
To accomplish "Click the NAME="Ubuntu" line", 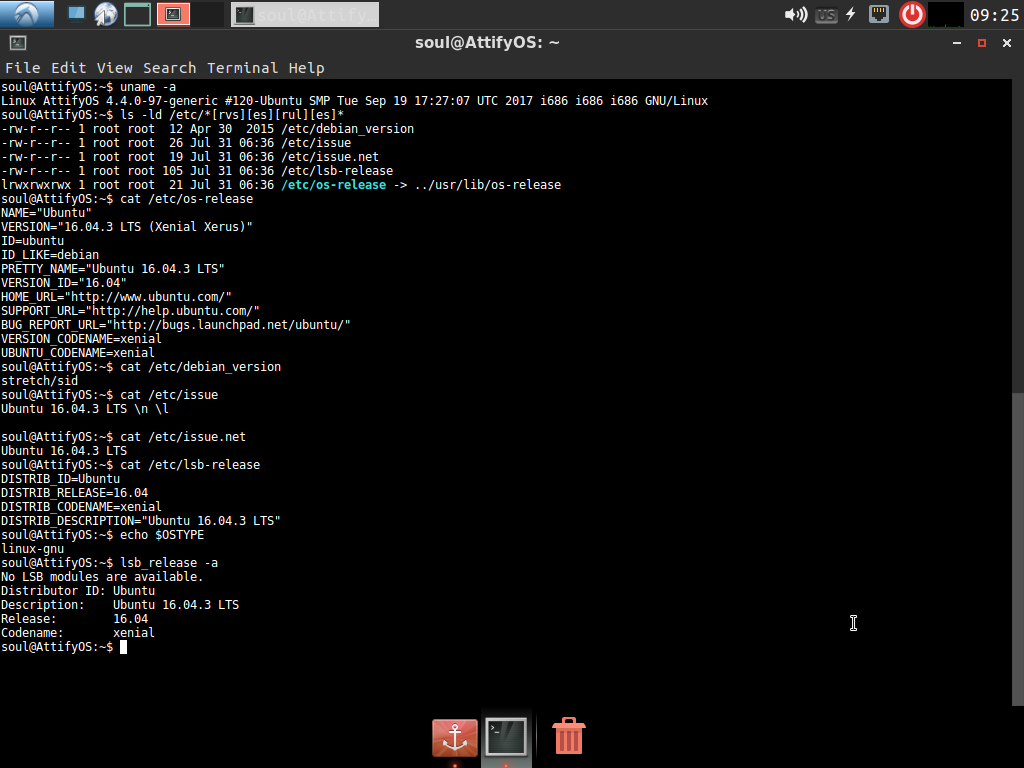I will point(46,213).
